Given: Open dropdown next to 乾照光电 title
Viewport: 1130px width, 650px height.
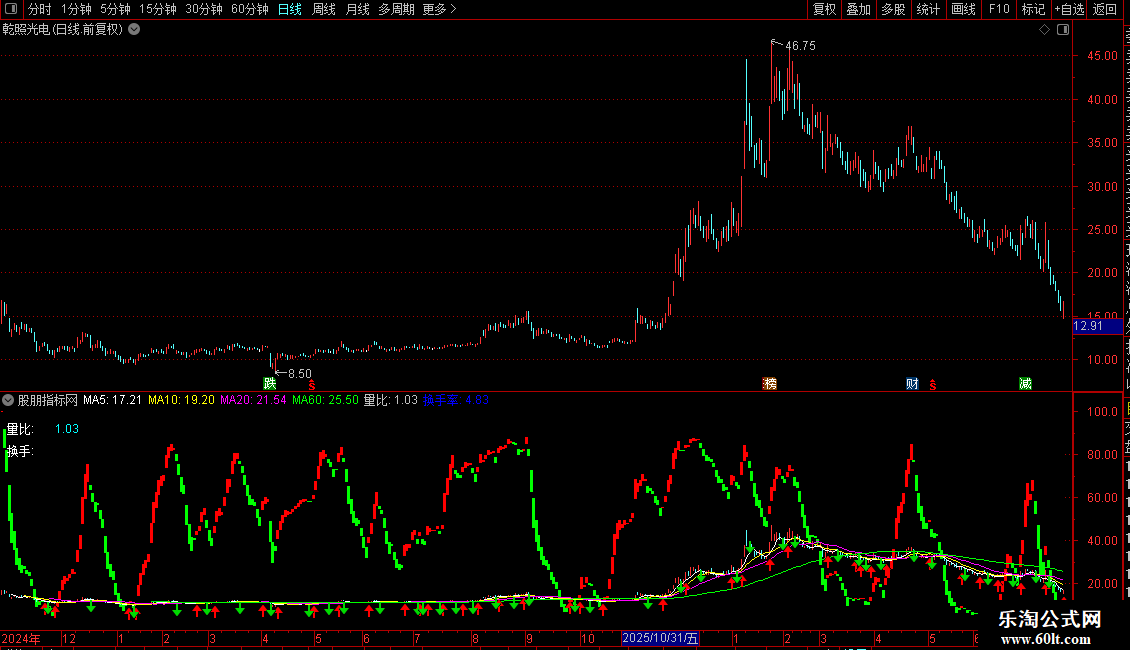Looking at the screenshot, I should [x=134, y=30].
